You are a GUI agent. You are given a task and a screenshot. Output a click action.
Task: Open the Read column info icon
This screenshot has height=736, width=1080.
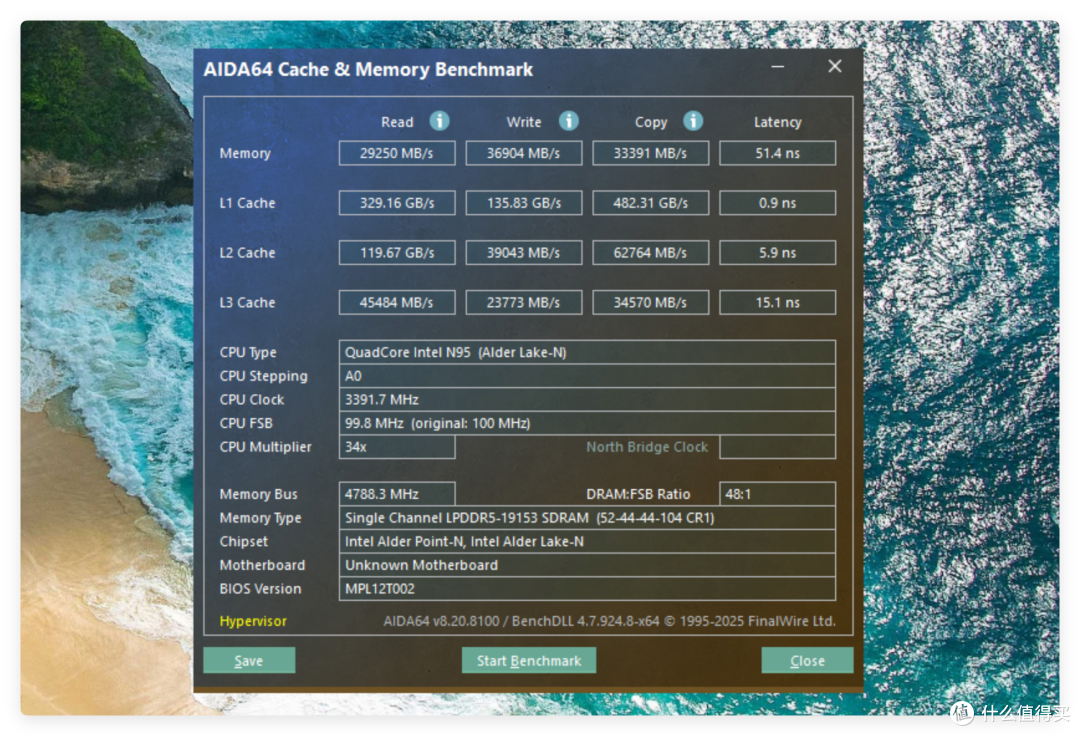click(439, 121)
